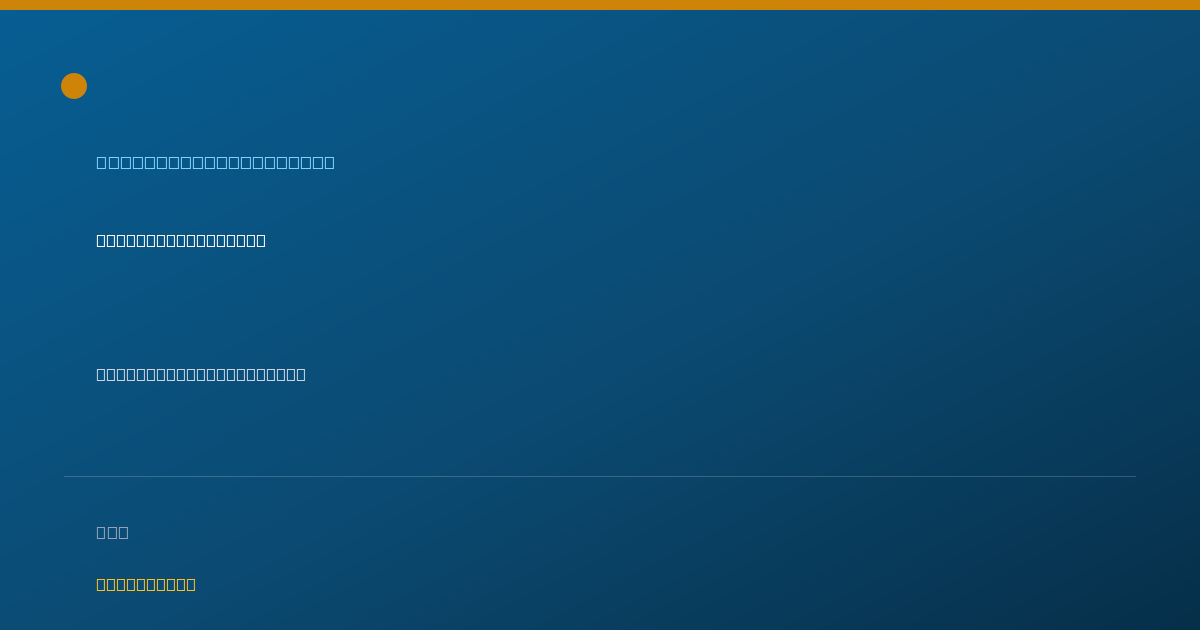This screenshot has height=630, width=1200.
Task: Click first glyph of regular white line
Action: tap(101, 374)
